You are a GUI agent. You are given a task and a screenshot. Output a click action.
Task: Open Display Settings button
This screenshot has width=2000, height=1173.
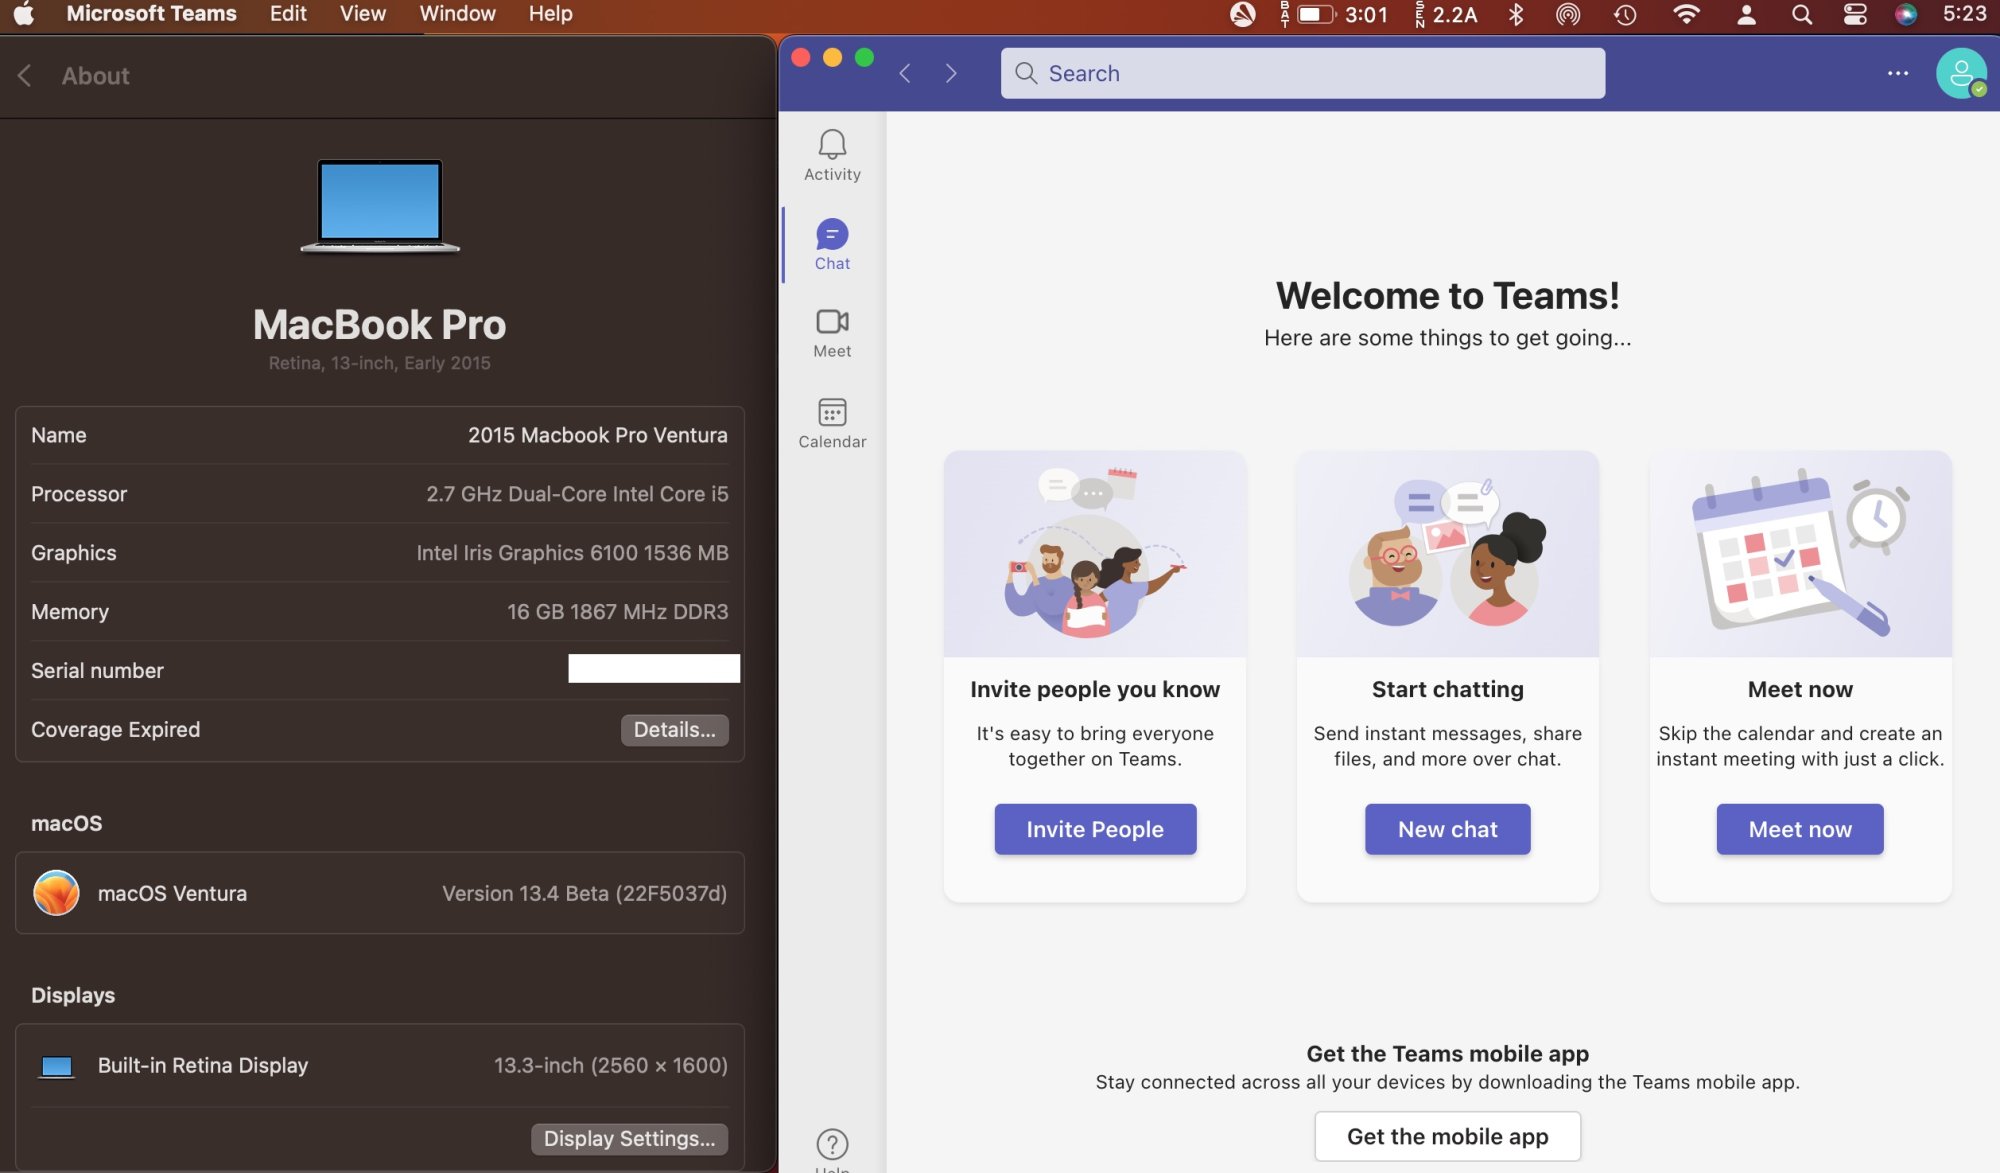coord(629,1139)
